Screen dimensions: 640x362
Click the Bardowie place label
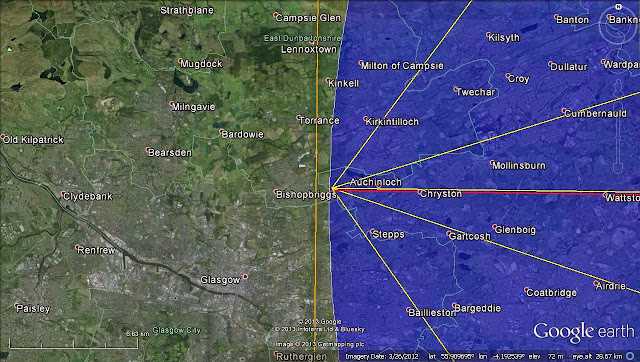(x=242, y=134)
